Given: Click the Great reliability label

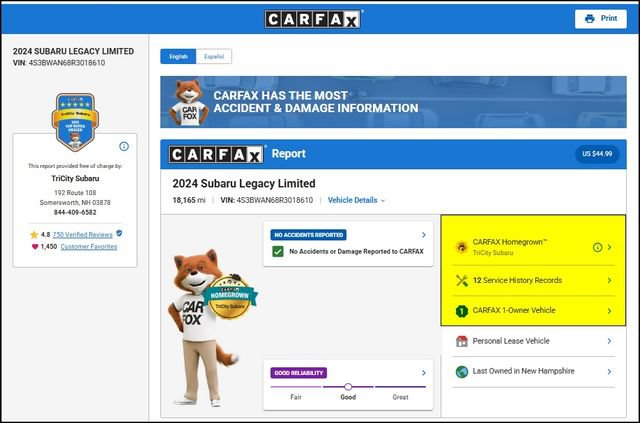Looking at the screenshot, I should click(x=400, y=397).
